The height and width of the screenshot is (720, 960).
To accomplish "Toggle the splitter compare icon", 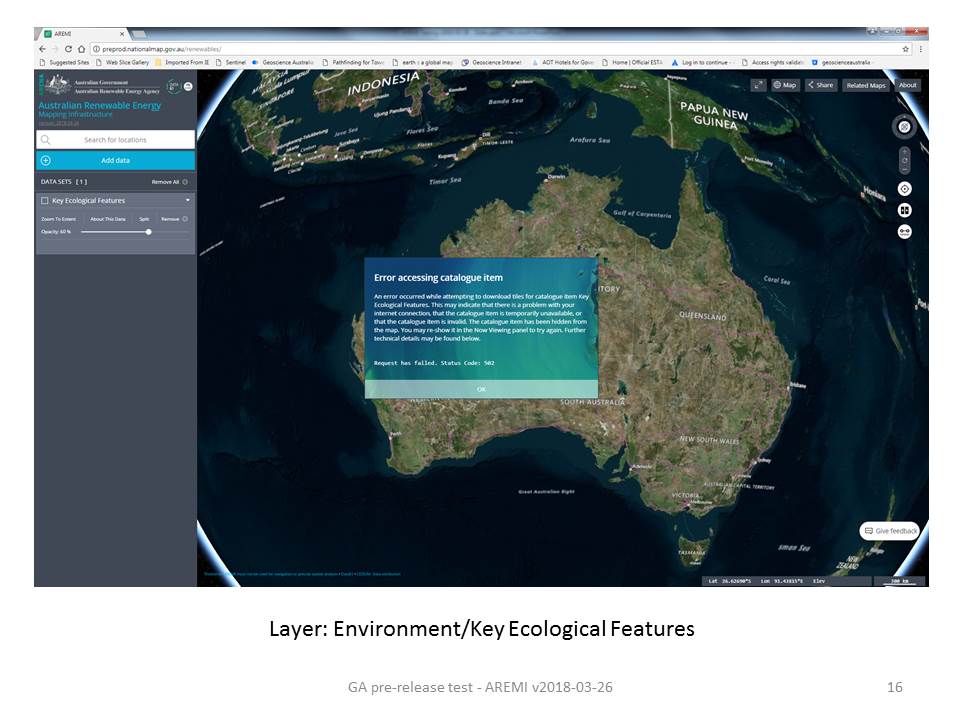I will click(x=904, y=210).
